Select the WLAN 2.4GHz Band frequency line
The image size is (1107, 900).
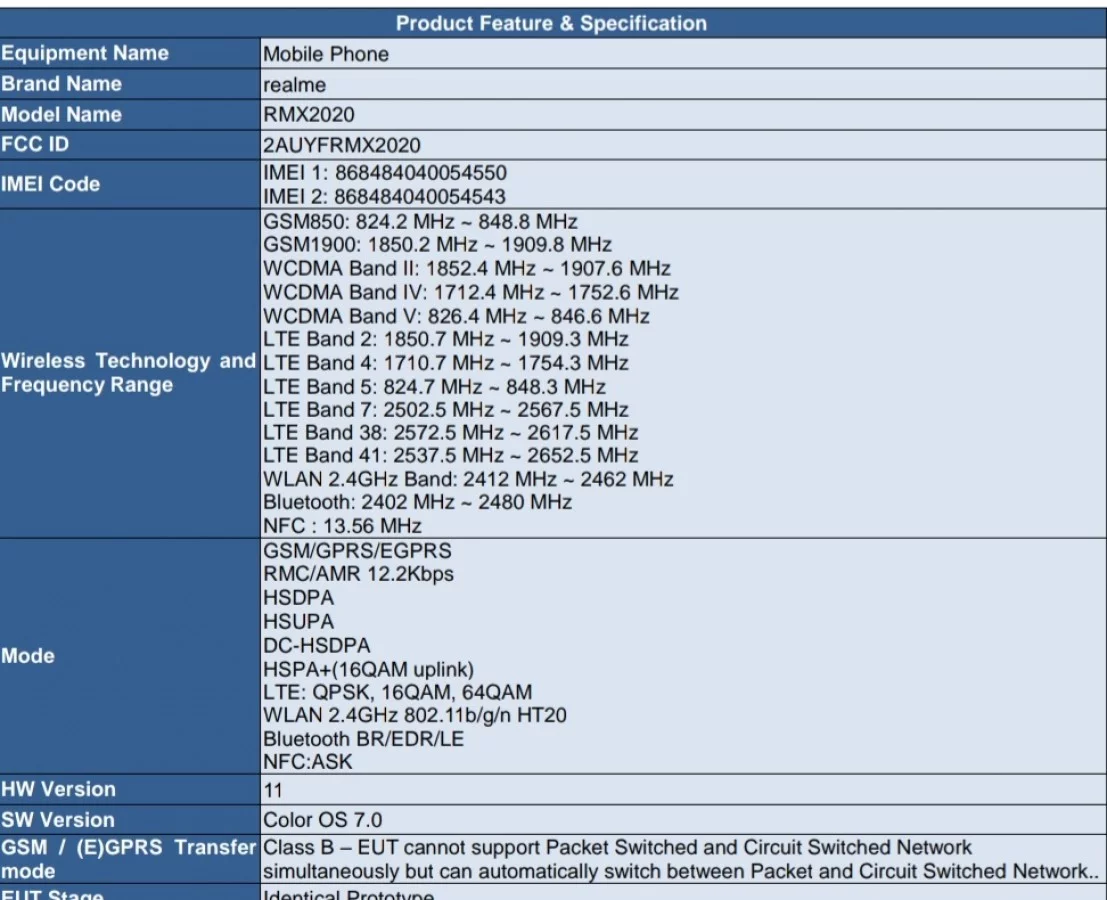coord(468,479)
